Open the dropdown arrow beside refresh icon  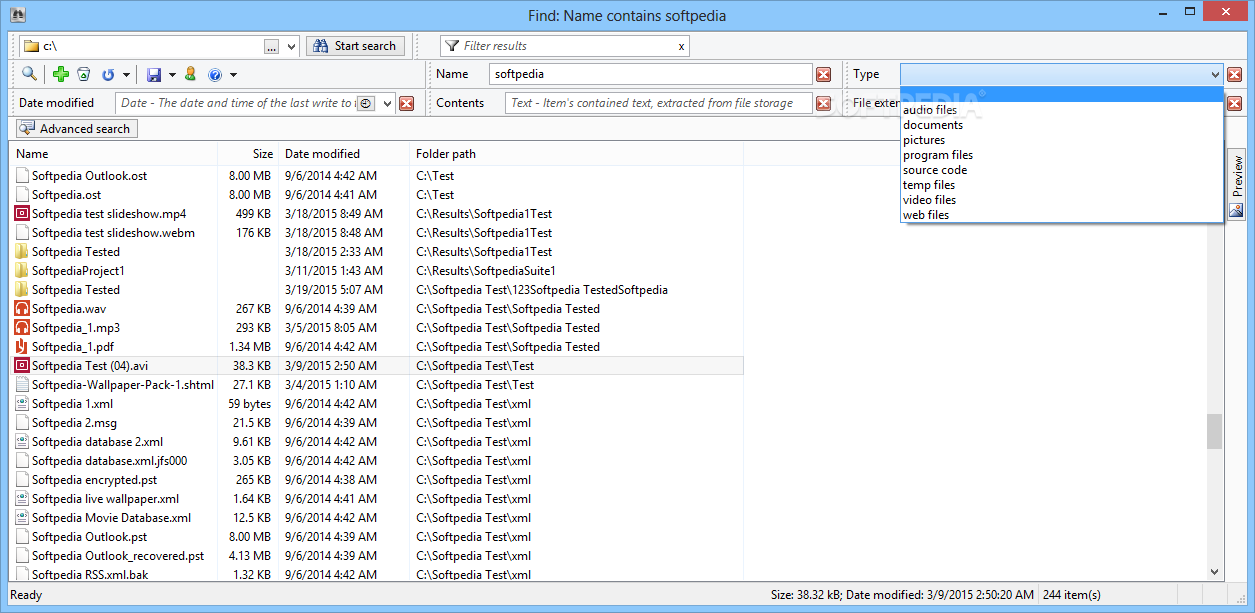[126, 75]
